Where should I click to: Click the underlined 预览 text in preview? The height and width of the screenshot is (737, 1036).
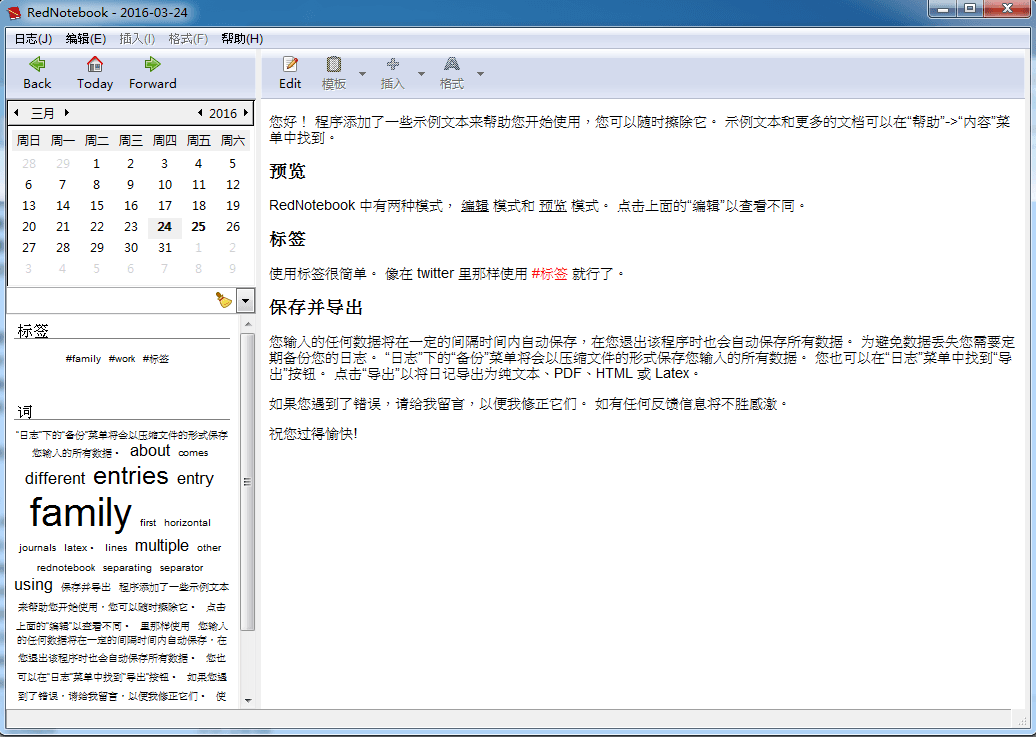tap(553, 206)
